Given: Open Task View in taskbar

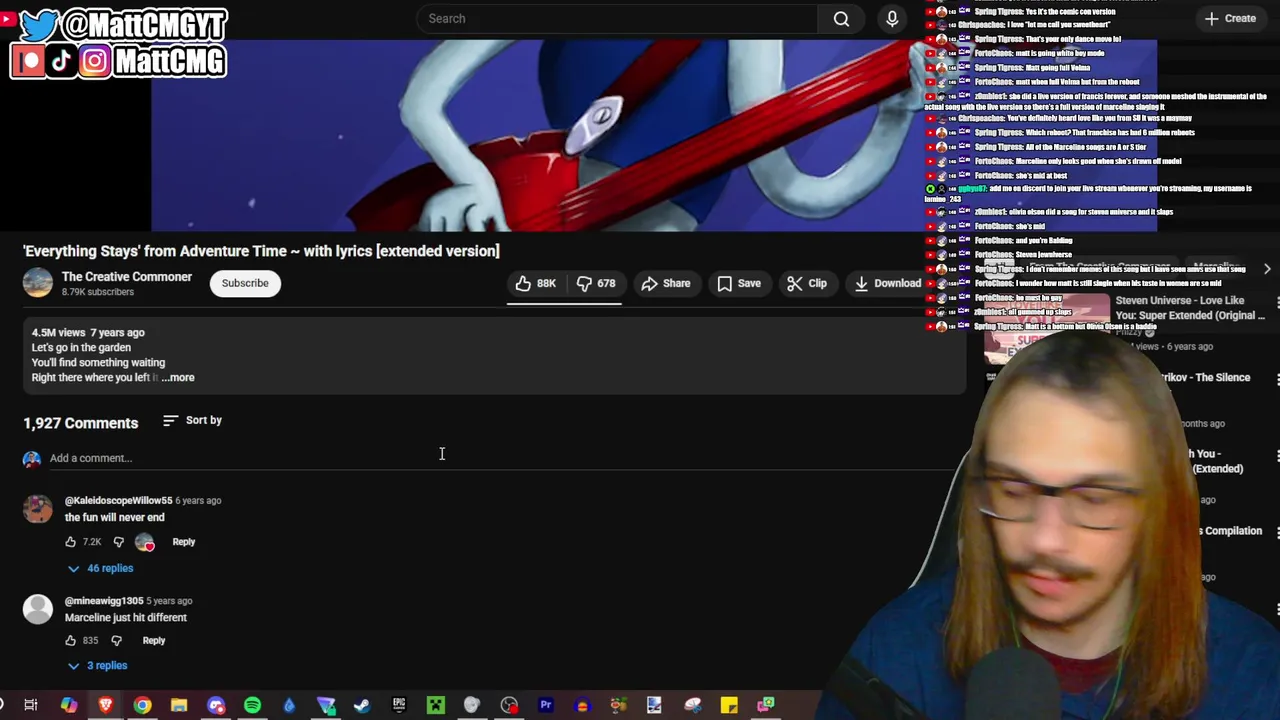Looking at the screenshot, I should click(31, 705).
